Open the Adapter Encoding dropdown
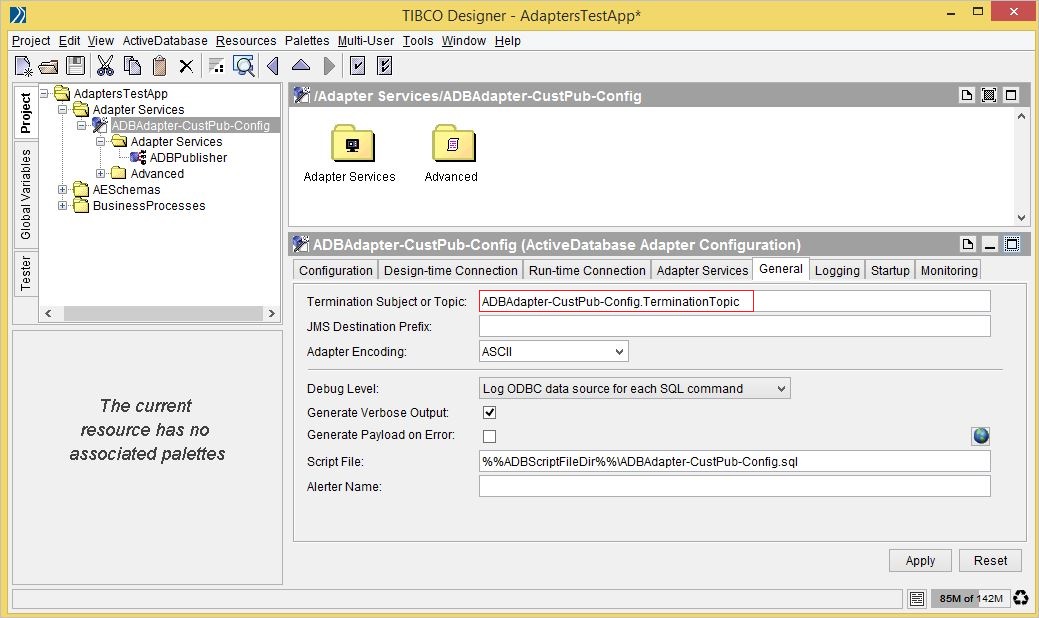Viewport: 1039px width, 618px height. pos(553,352)
